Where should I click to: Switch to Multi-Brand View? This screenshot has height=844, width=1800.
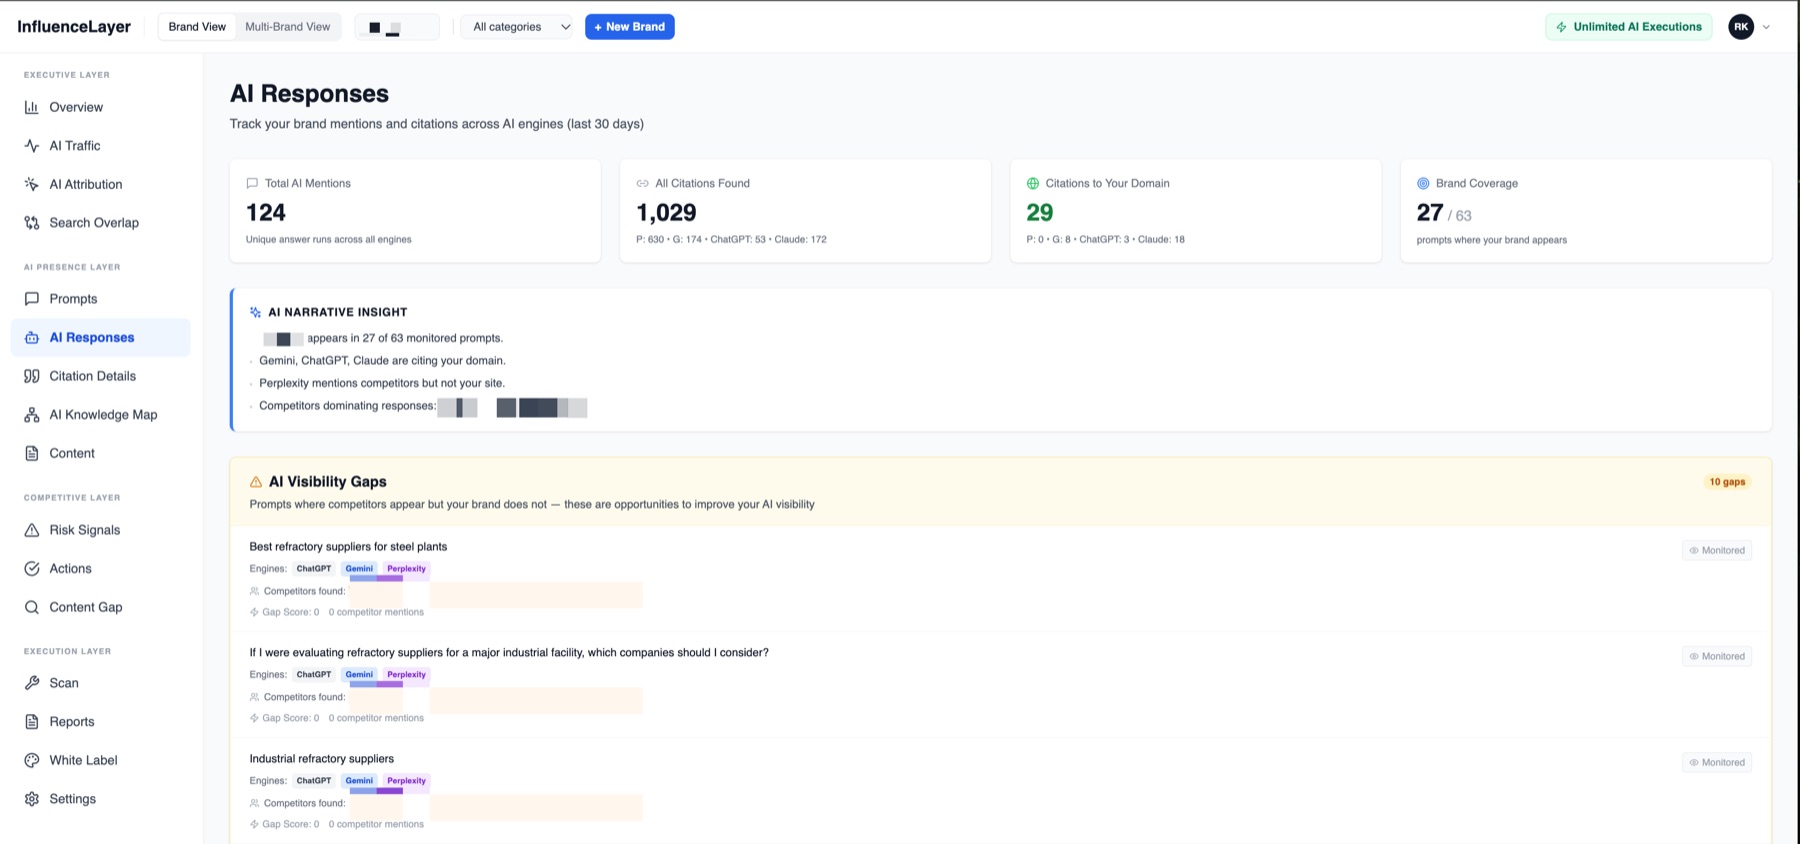coord(288,27)
